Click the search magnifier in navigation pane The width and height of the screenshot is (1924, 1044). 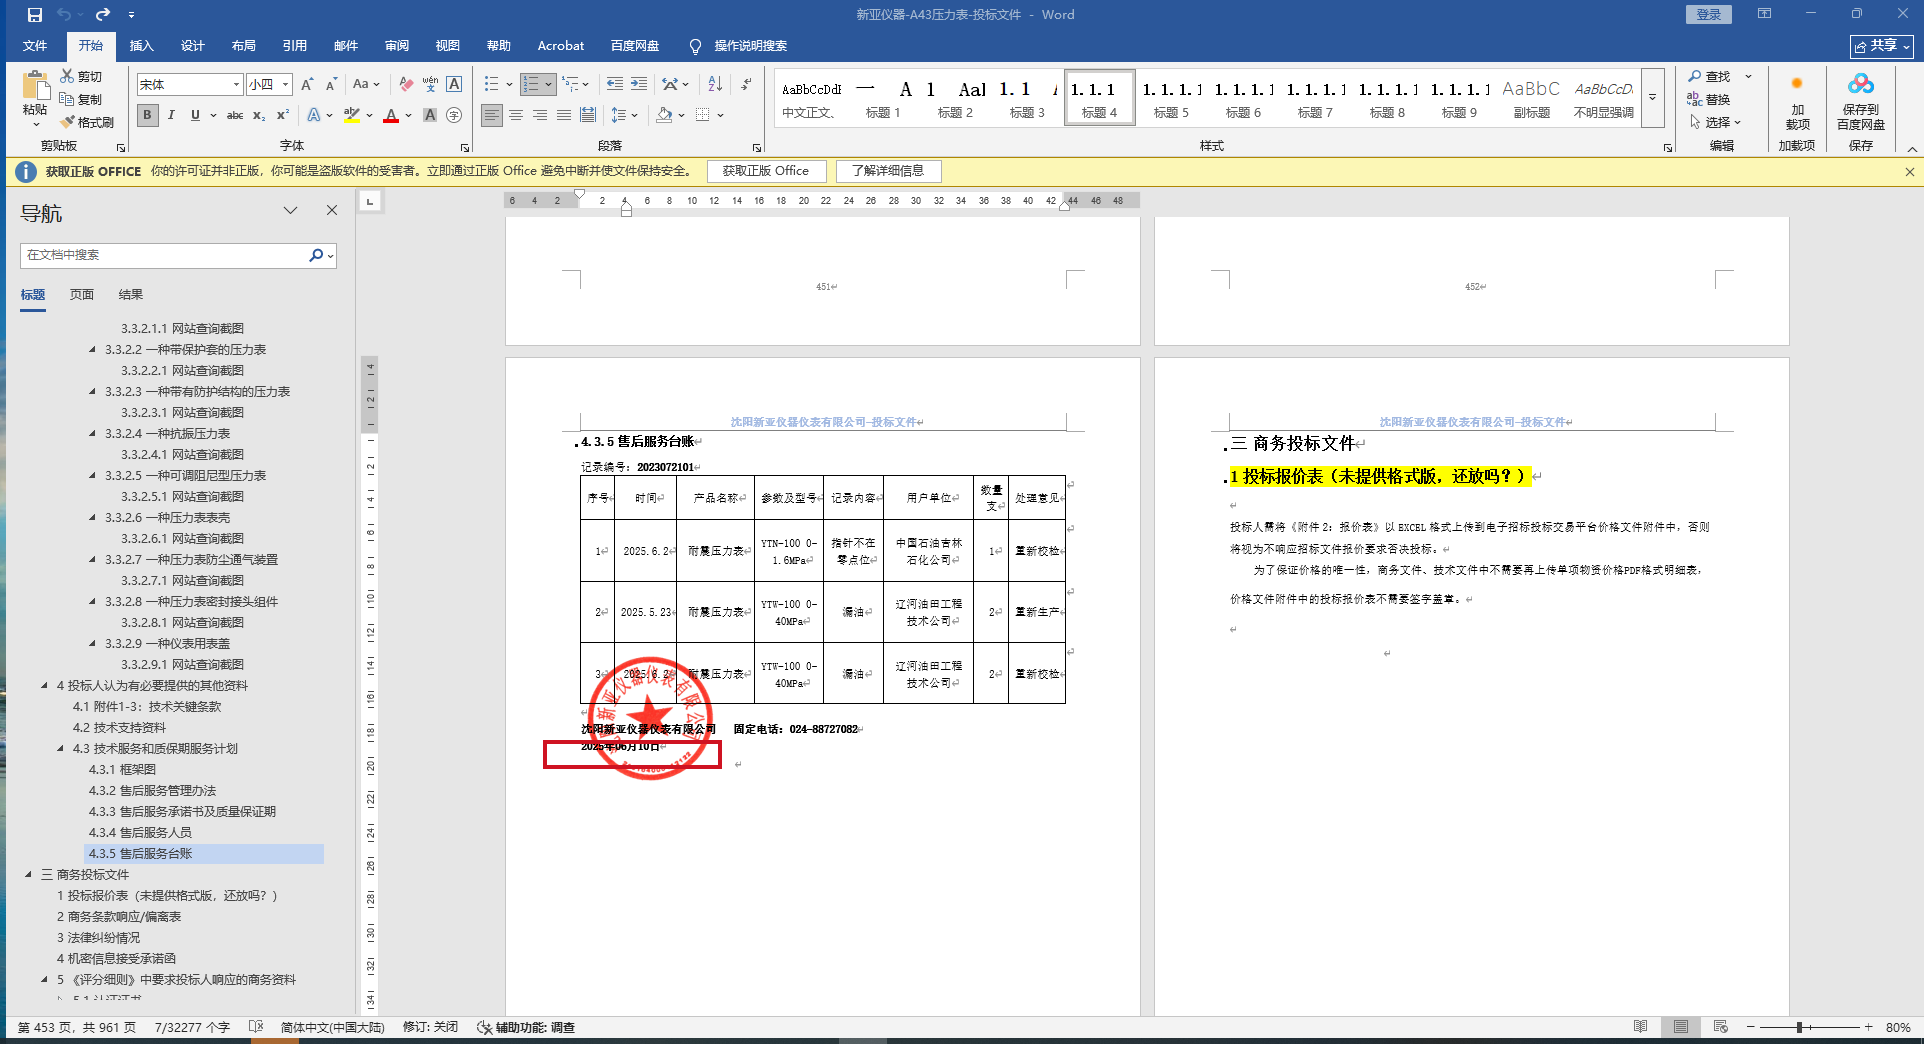tap(316, 255)
